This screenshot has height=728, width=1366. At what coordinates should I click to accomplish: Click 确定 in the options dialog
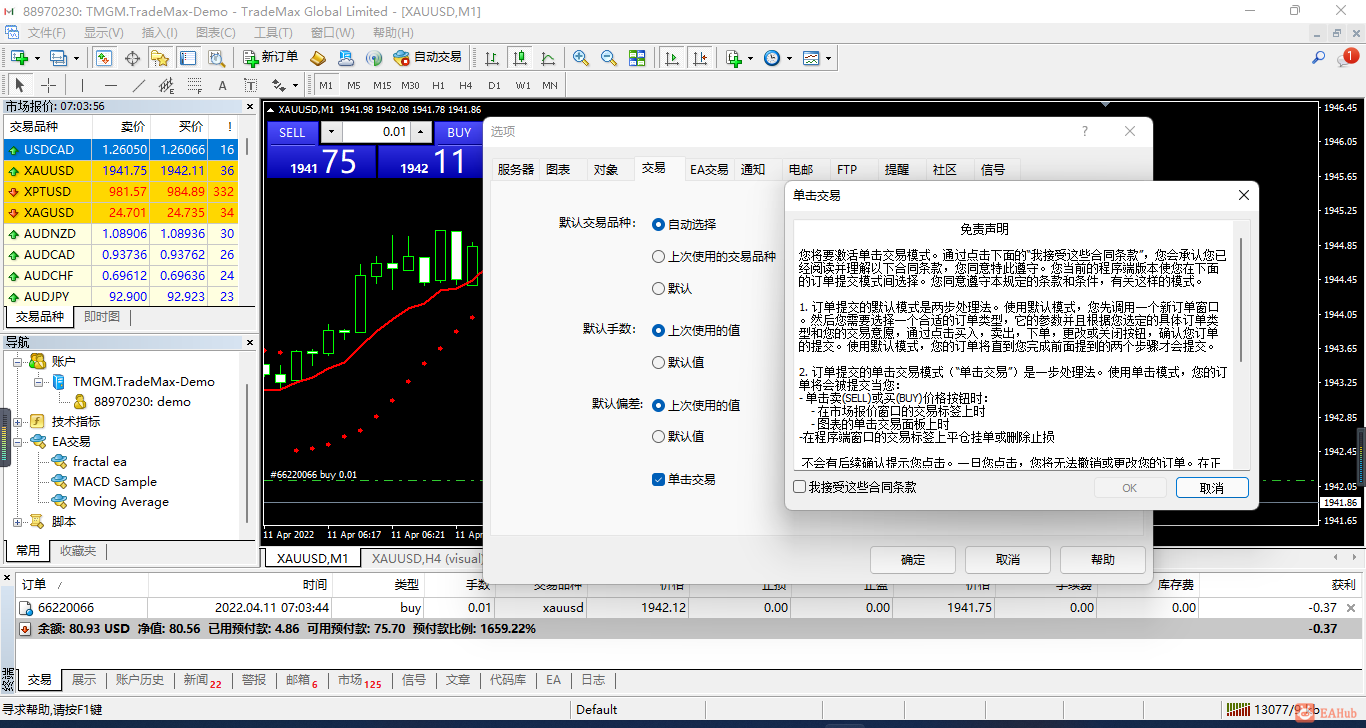[913, 560]
